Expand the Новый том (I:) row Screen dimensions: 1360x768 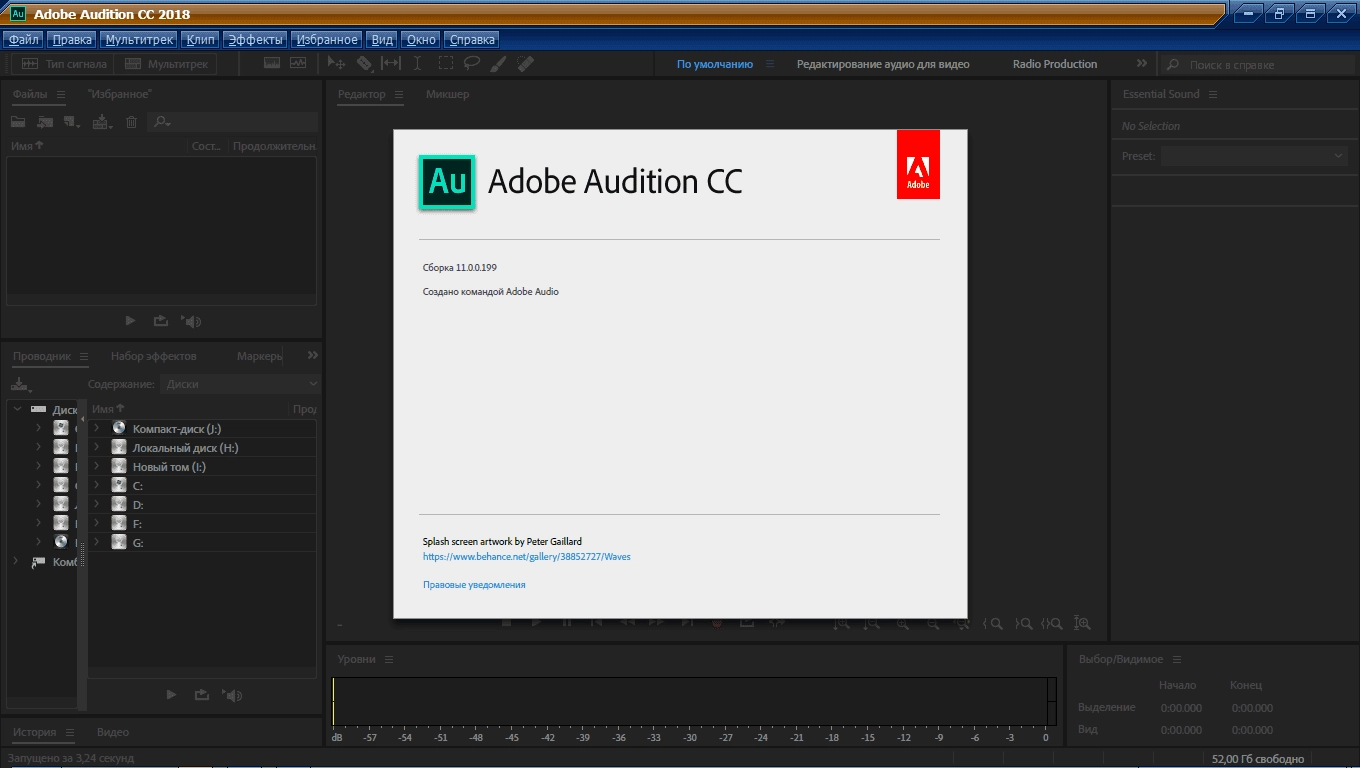click(97, 466)
